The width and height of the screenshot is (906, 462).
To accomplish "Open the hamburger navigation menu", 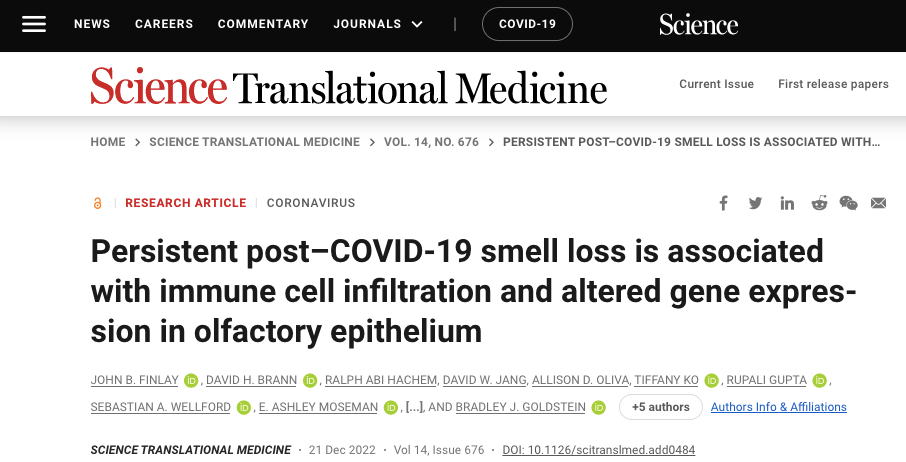I will [x=34, y=24].
